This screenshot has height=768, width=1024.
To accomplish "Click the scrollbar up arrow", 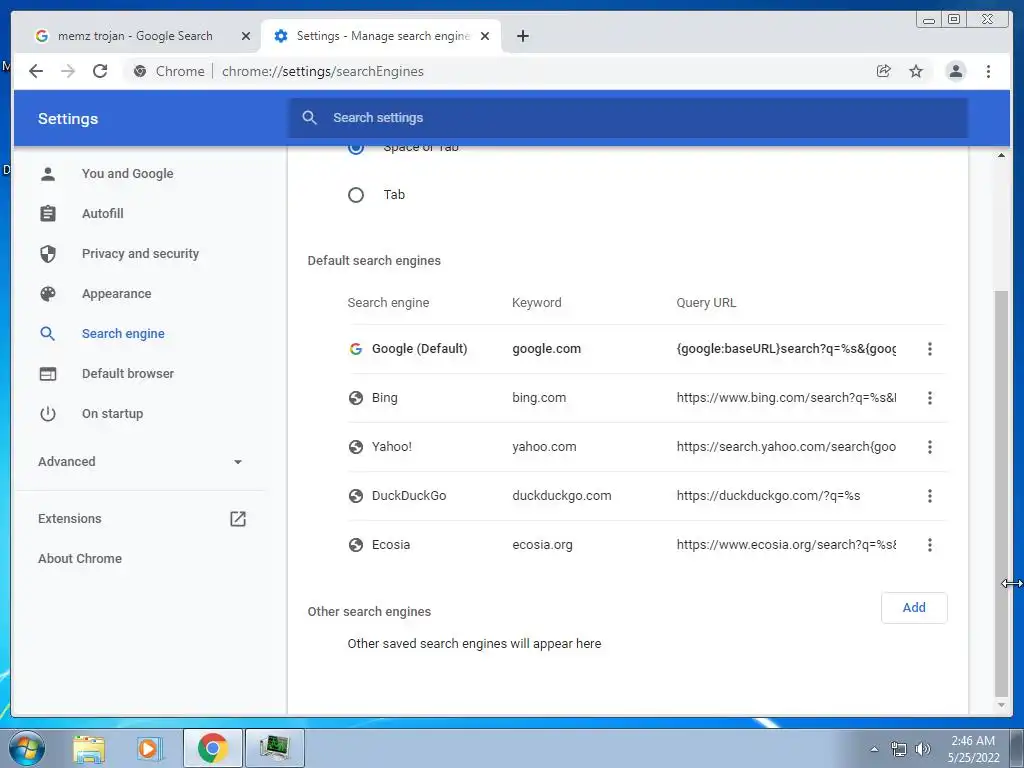I will 1001,155.
